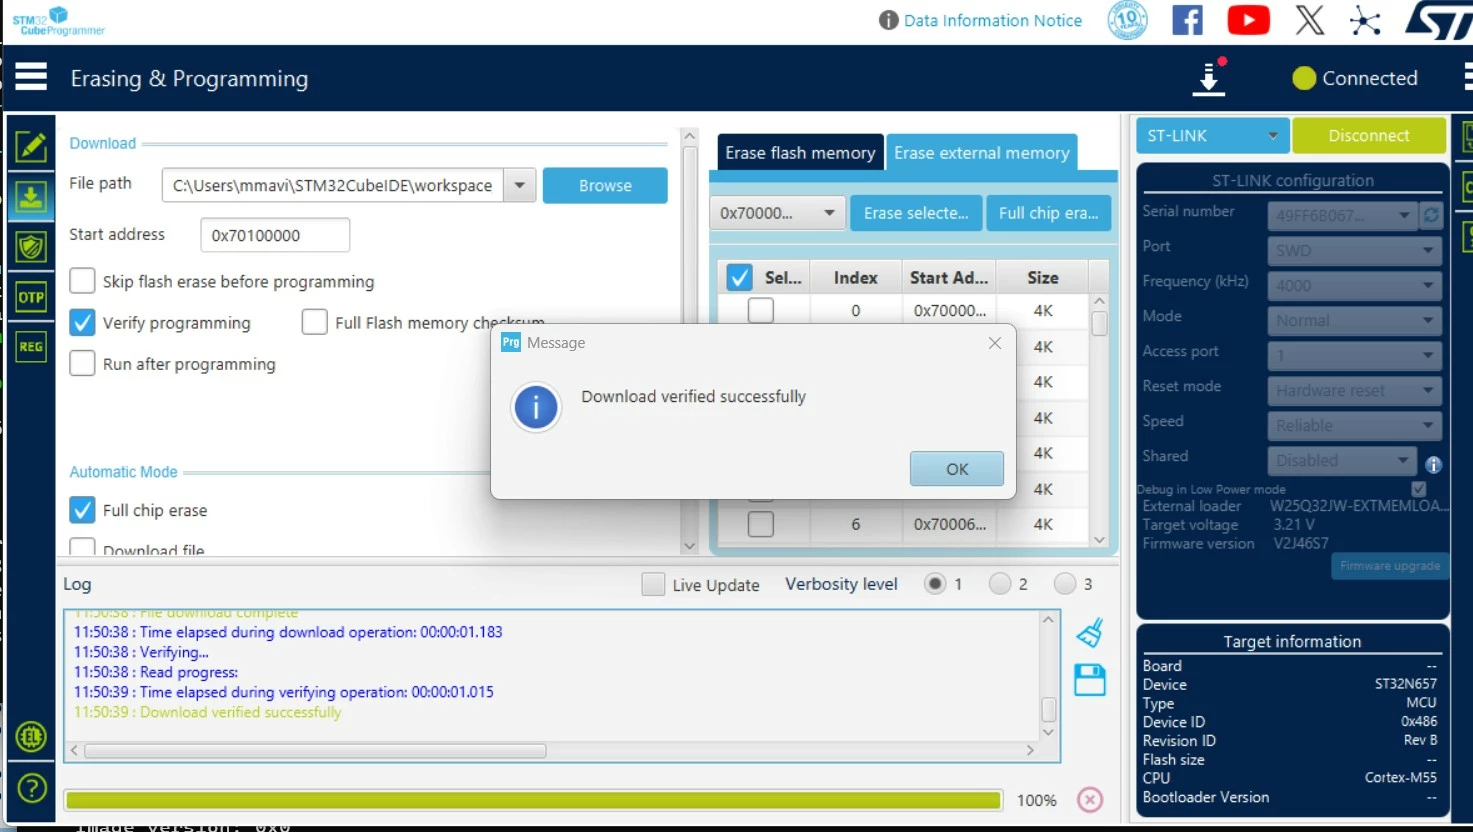The height and width of the screenshot is (832, 1473).
Task: Click Erase selected sectors button
Action: point(916,213)
